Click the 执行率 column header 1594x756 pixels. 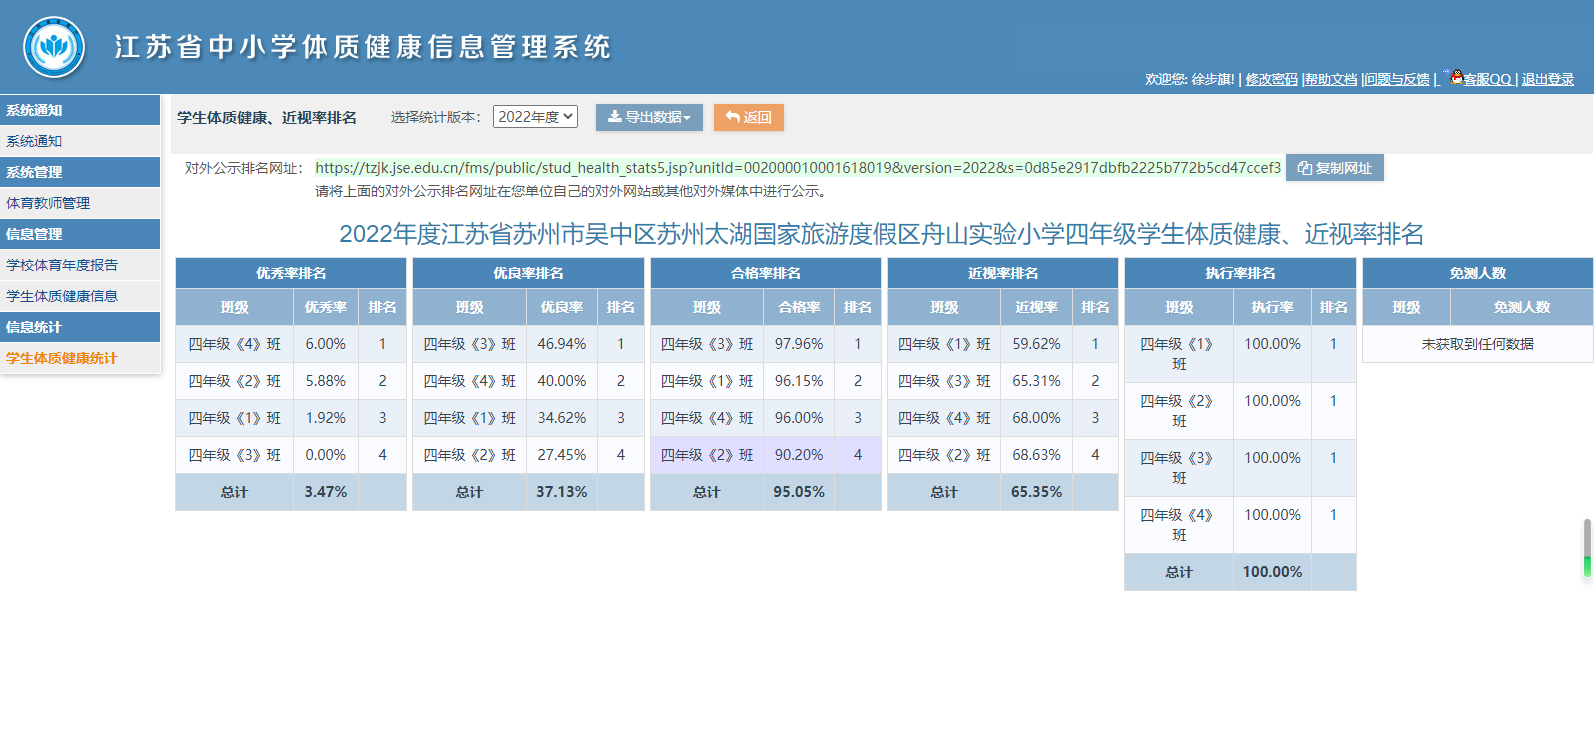point(1272,307)
